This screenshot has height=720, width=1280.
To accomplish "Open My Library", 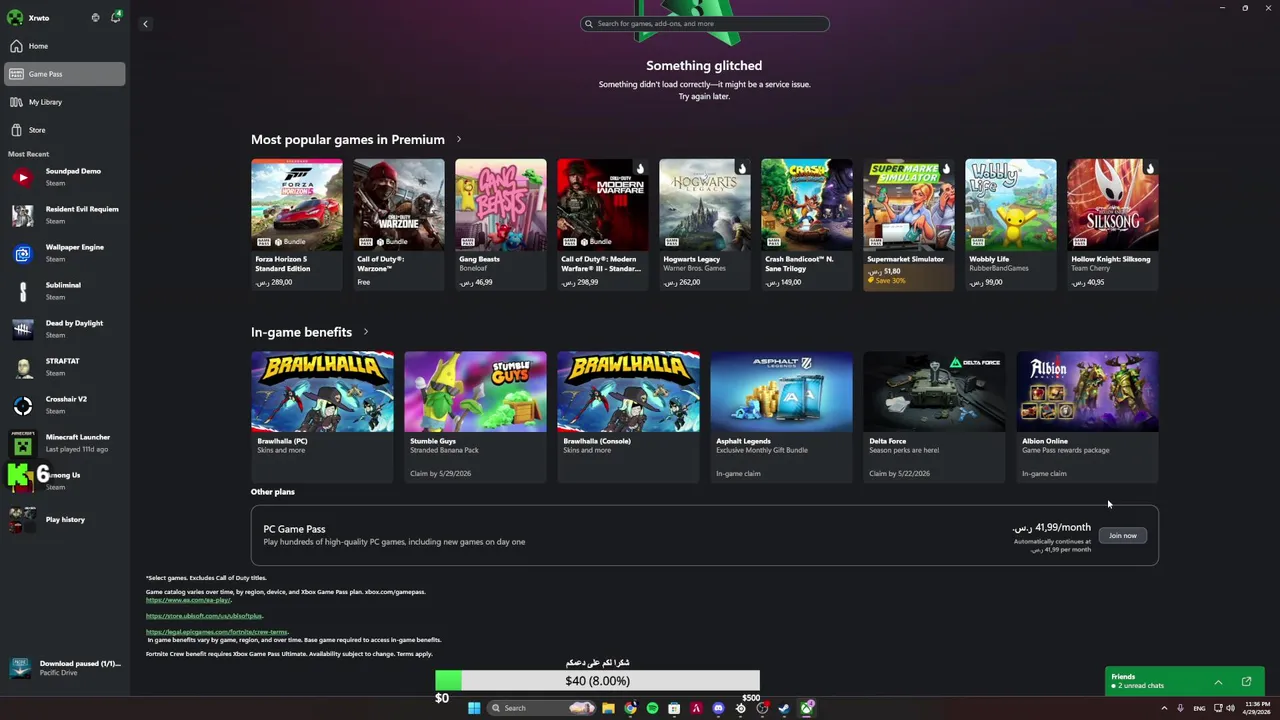I will (x=65, y=102).
